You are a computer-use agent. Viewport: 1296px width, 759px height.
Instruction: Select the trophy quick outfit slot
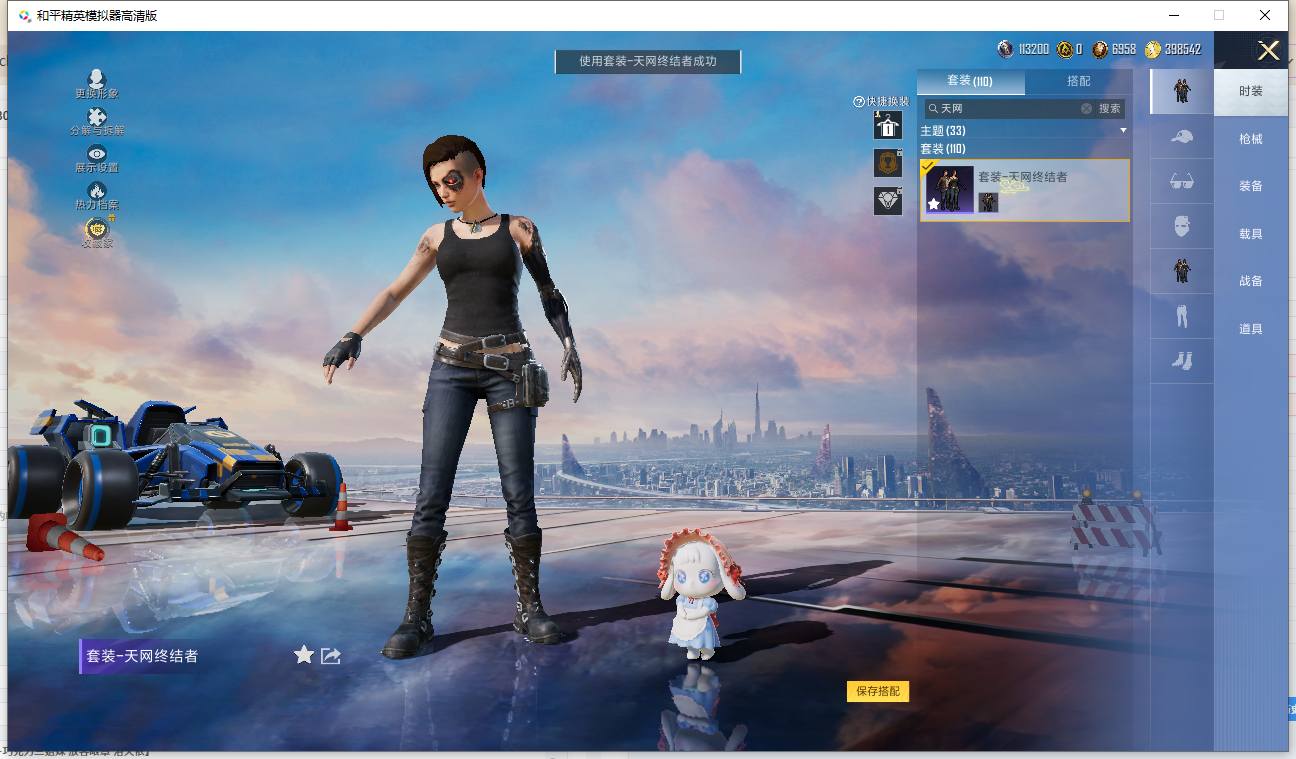888,163
